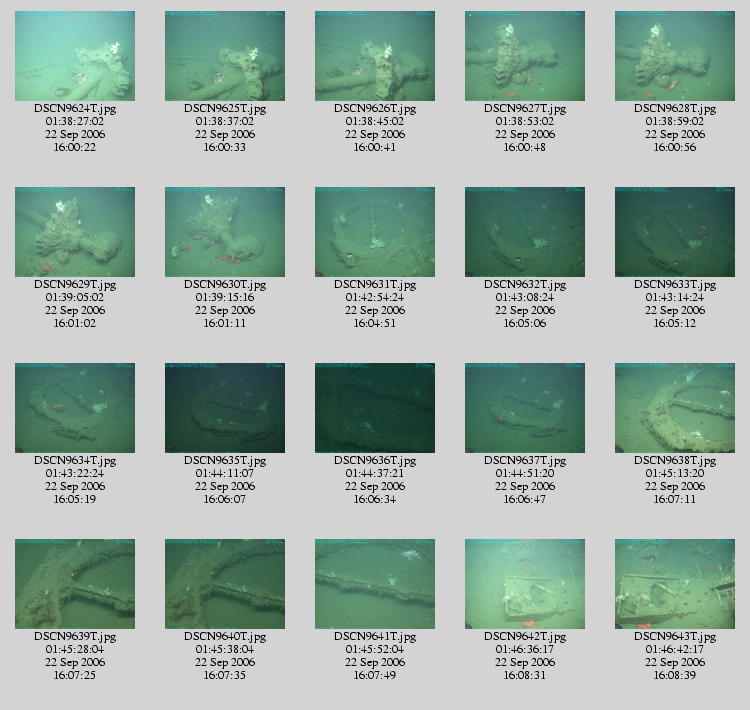
Task: Open the last thumbnail DSCN9643T.jpg
Action: click(x=674, y=584)
